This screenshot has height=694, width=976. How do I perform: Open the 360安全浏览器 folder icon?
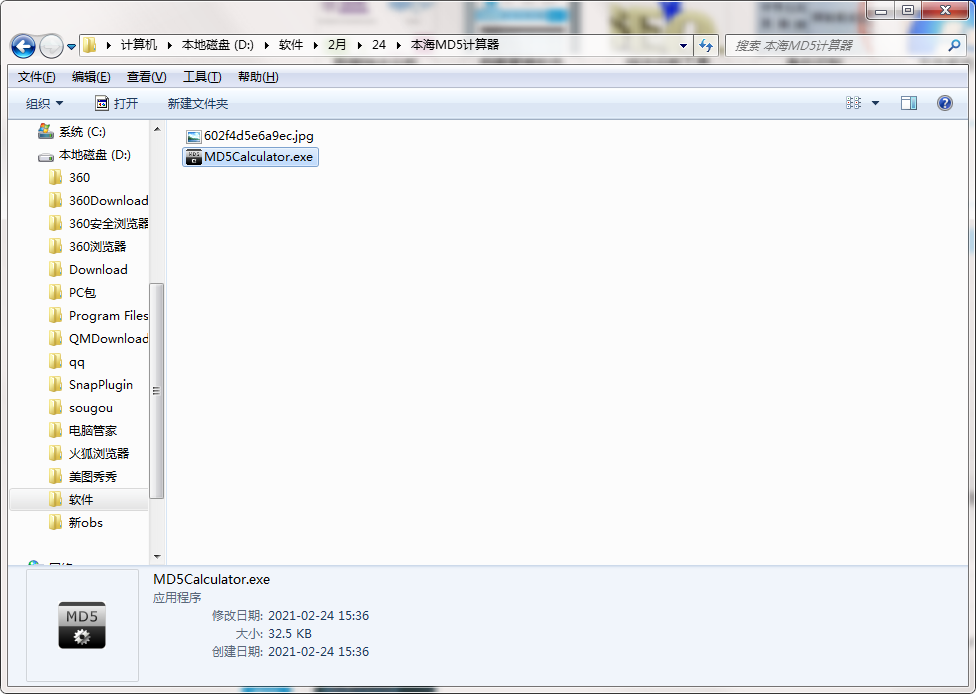pyautogui.click(x=55, y=223)
